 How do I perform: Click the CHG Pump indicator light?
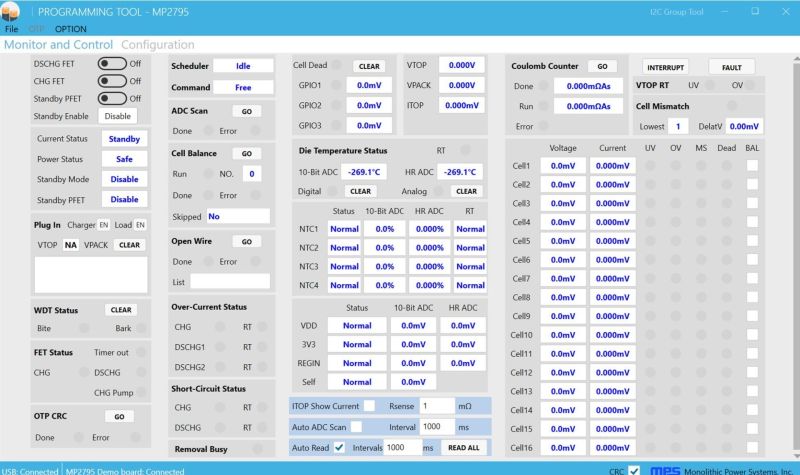(142, 392)
